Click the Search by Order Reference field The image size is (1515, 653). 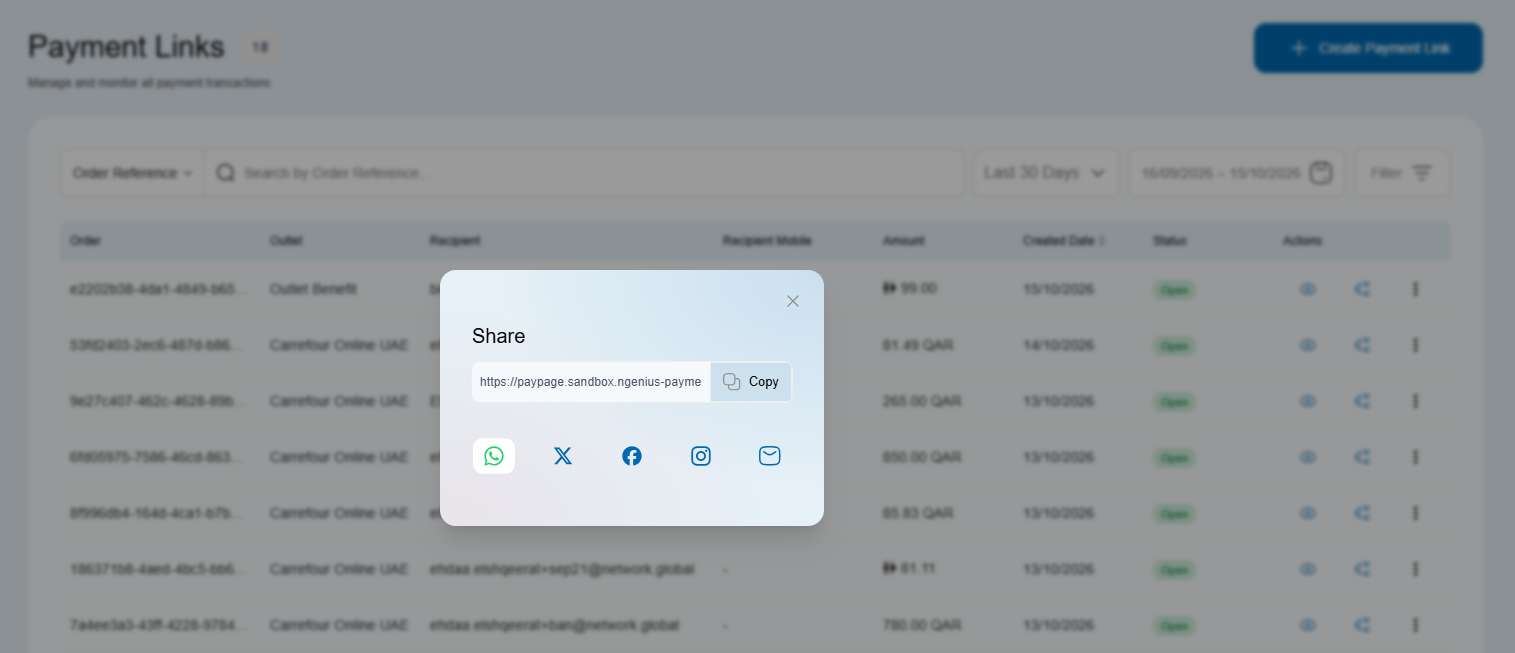(x=584, y=173)
